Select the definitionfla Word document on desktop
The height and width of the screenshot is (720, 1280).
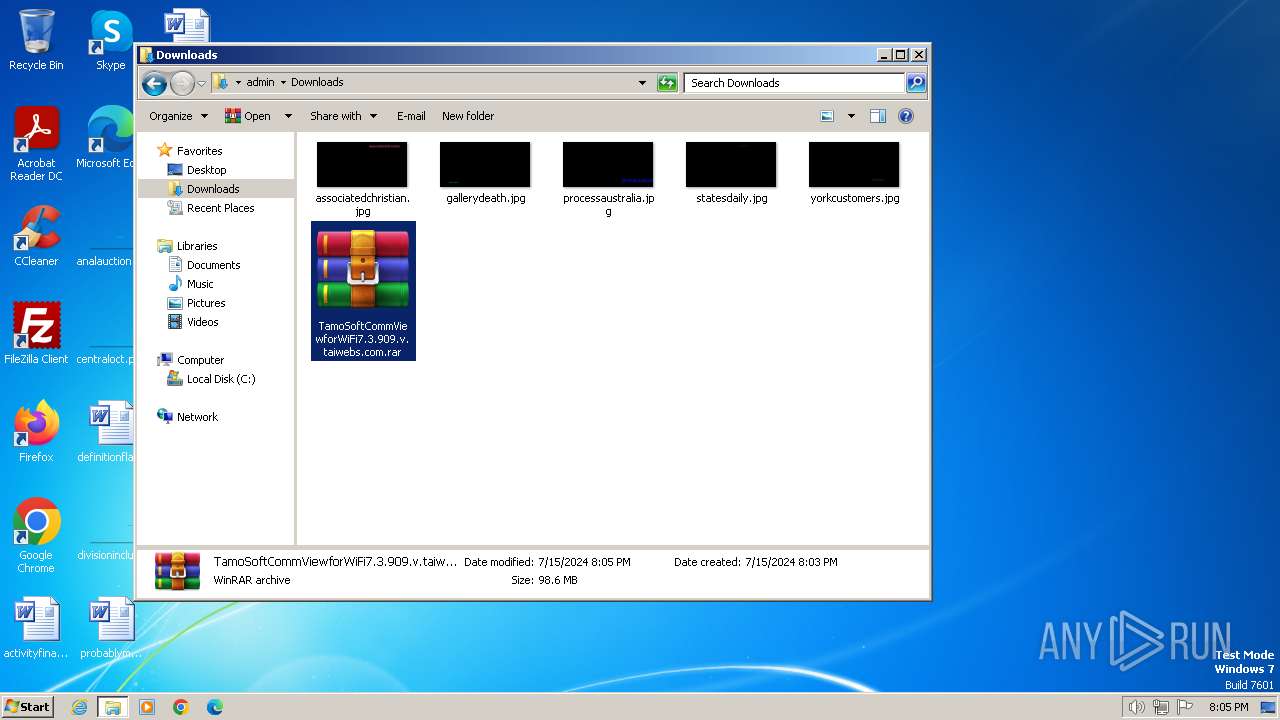(x=106, y=432)
